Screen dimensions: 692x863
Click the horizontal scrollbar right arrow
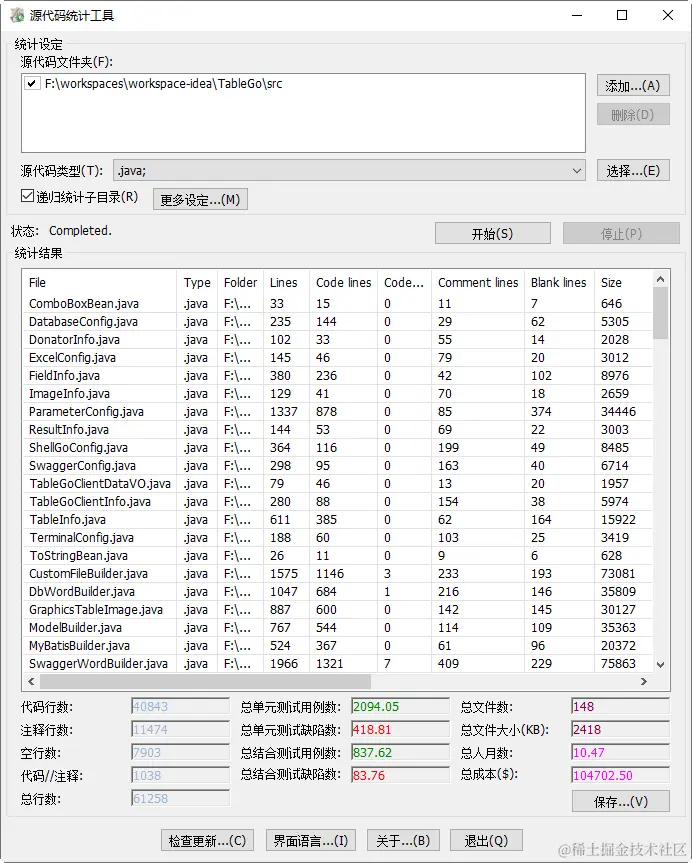[x=644, y=681]
